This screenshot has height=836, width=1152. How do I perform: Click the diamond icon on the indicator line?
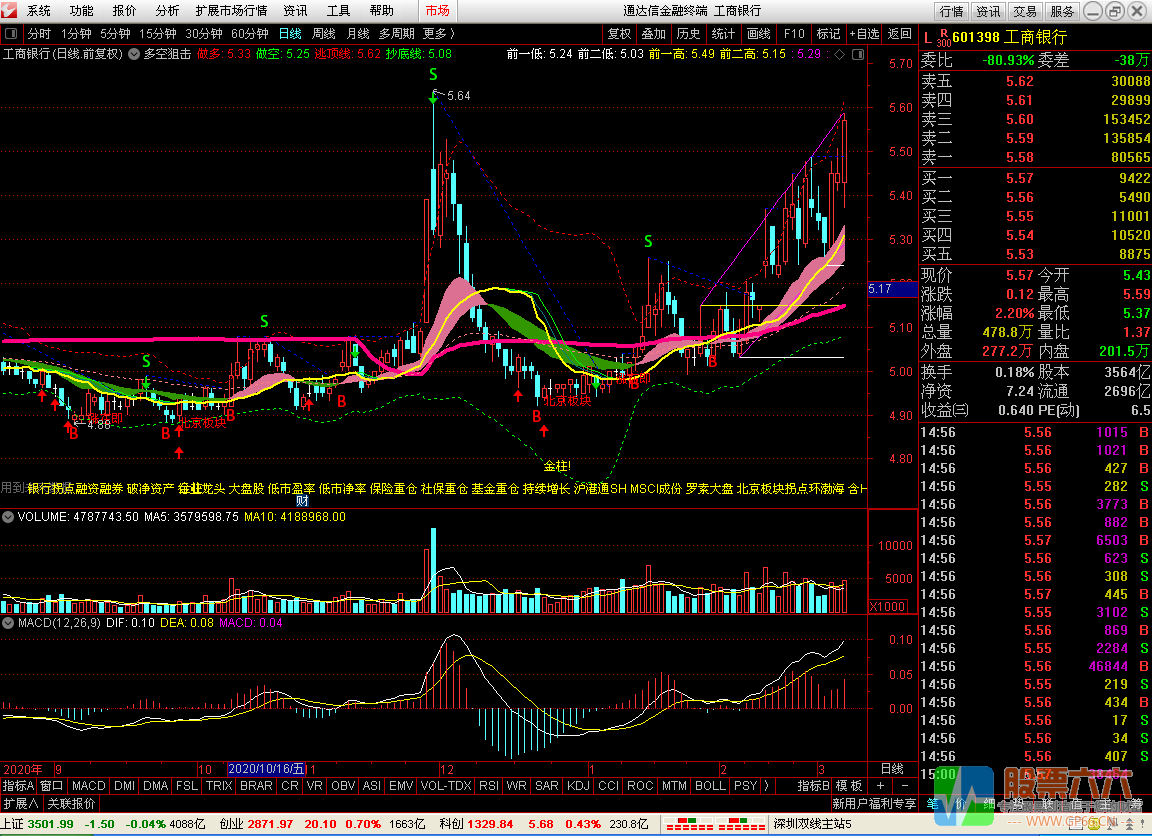(x=840, y=54)
